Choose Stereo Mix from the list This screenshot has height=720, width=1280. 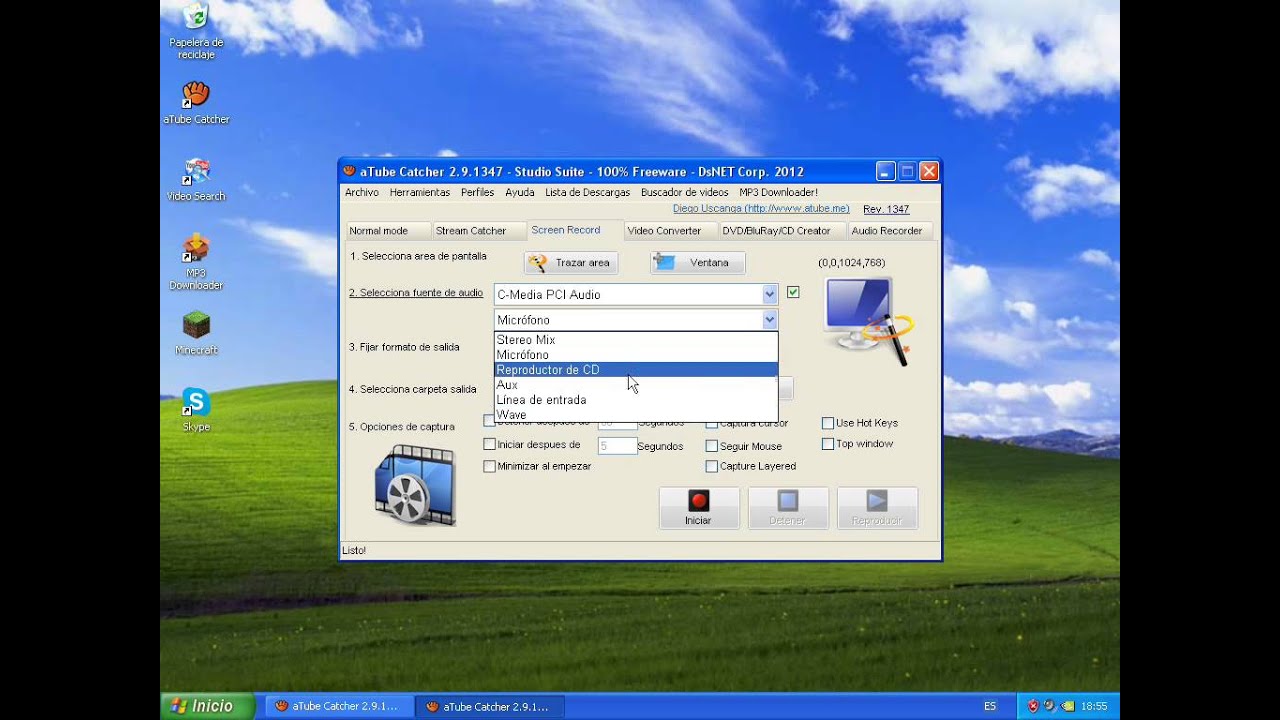pos(636,340)
